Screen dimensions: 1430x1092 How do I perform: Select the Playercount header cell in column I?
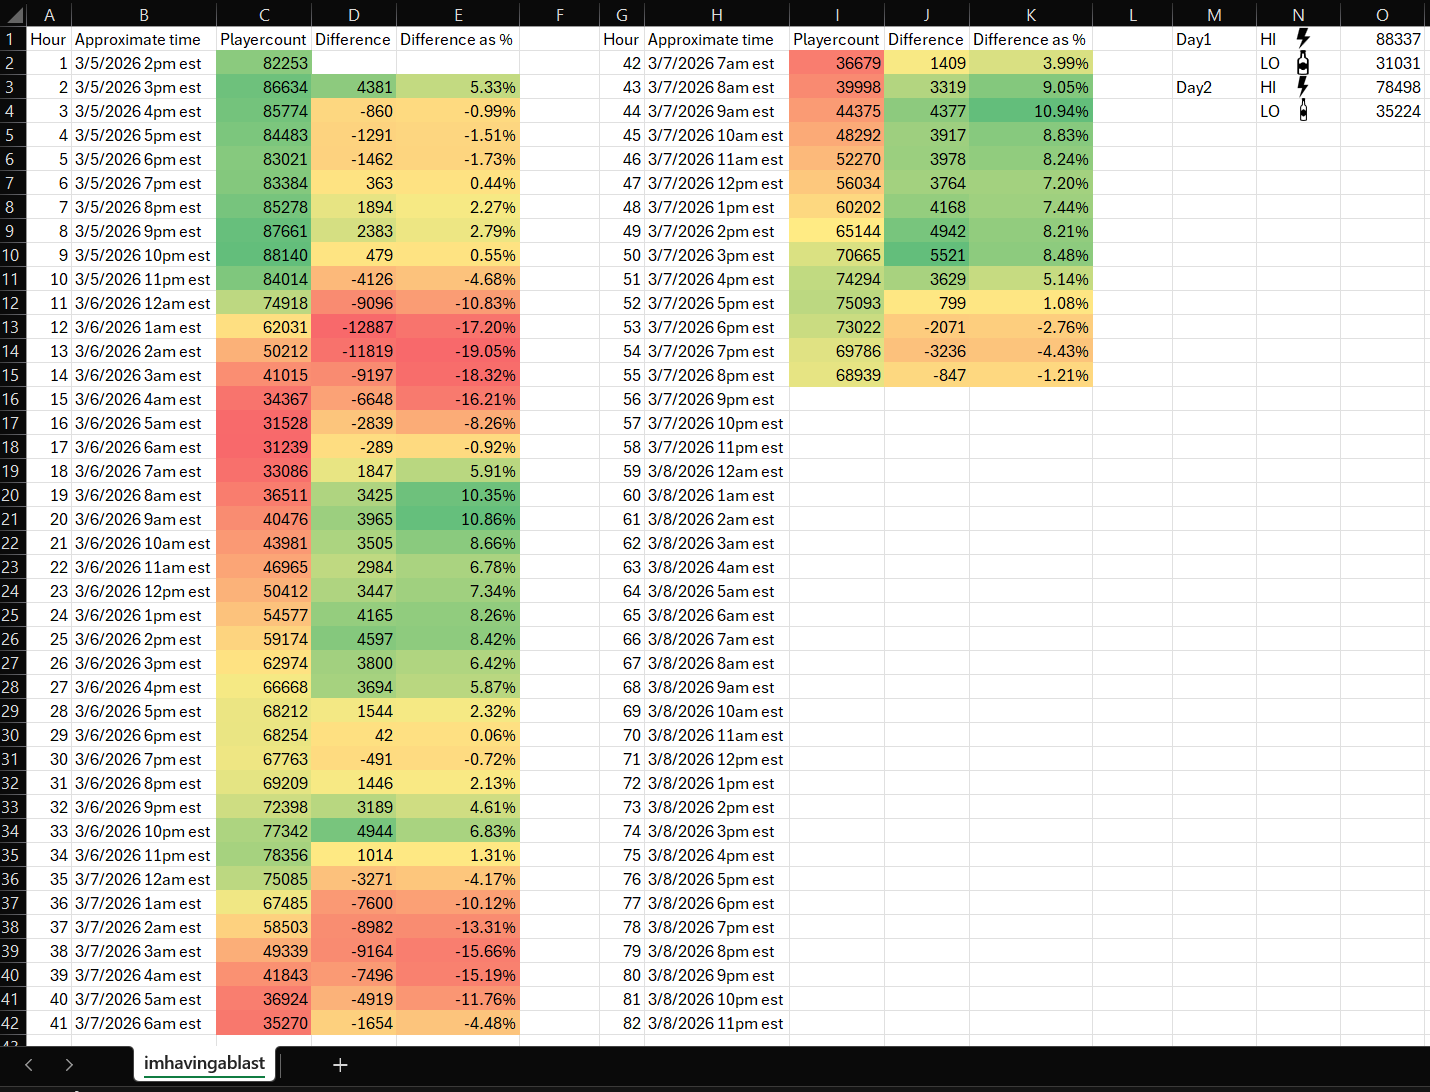[837, 39]
